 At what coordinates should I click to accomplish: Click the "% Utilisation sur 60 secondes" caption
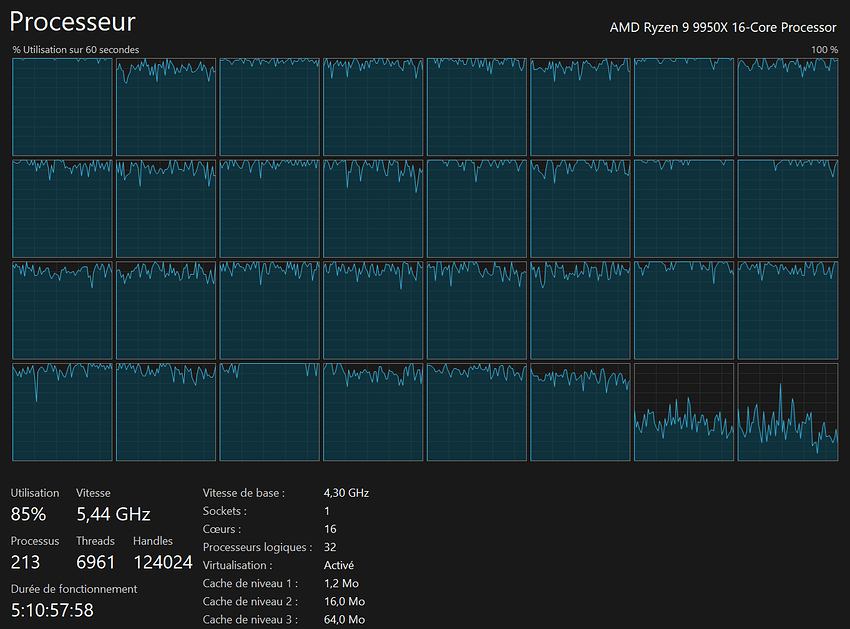(76, 49)
